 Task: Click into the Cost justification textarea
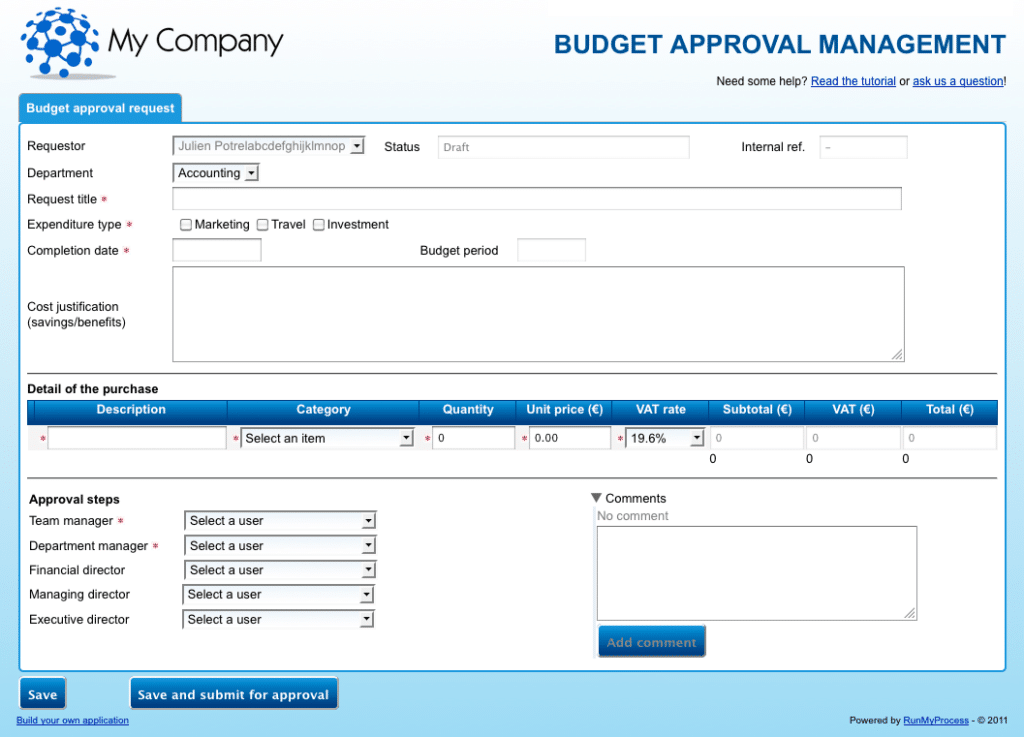coord(538,314)
